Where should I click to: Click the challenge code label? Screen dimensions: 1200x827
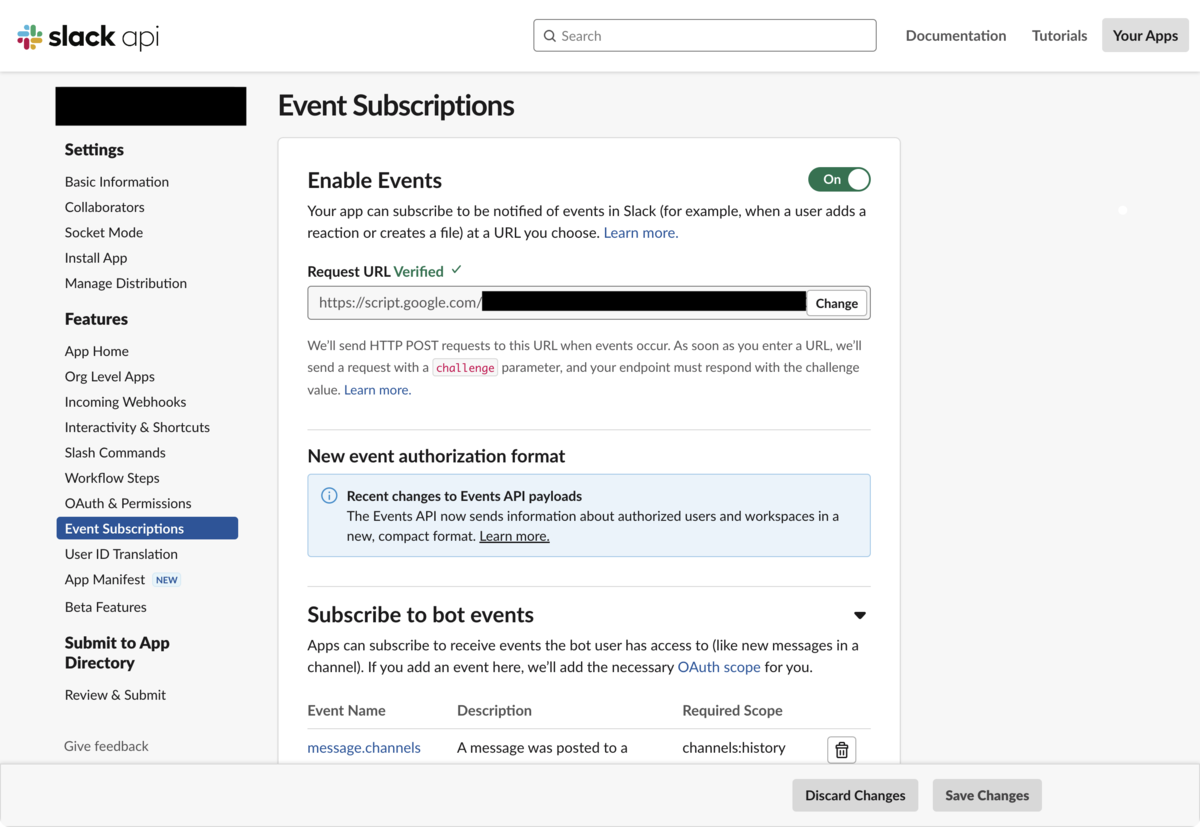click(x=465, y=368)
